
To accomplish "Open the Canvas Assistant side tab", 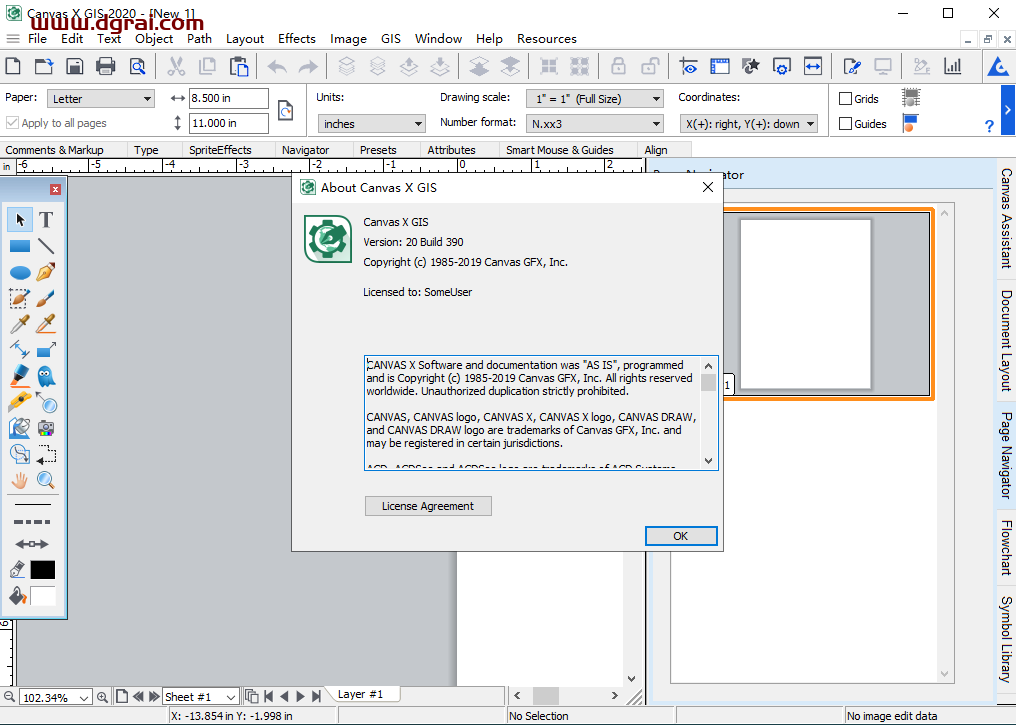I will [1006, 218].
